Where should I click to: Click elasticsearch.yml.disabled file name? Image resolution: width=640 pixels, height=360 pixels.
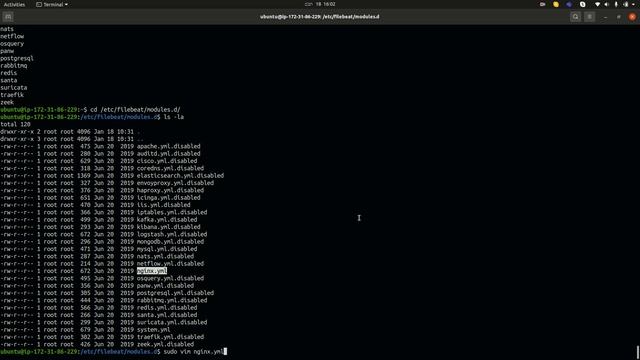(180, 176)
